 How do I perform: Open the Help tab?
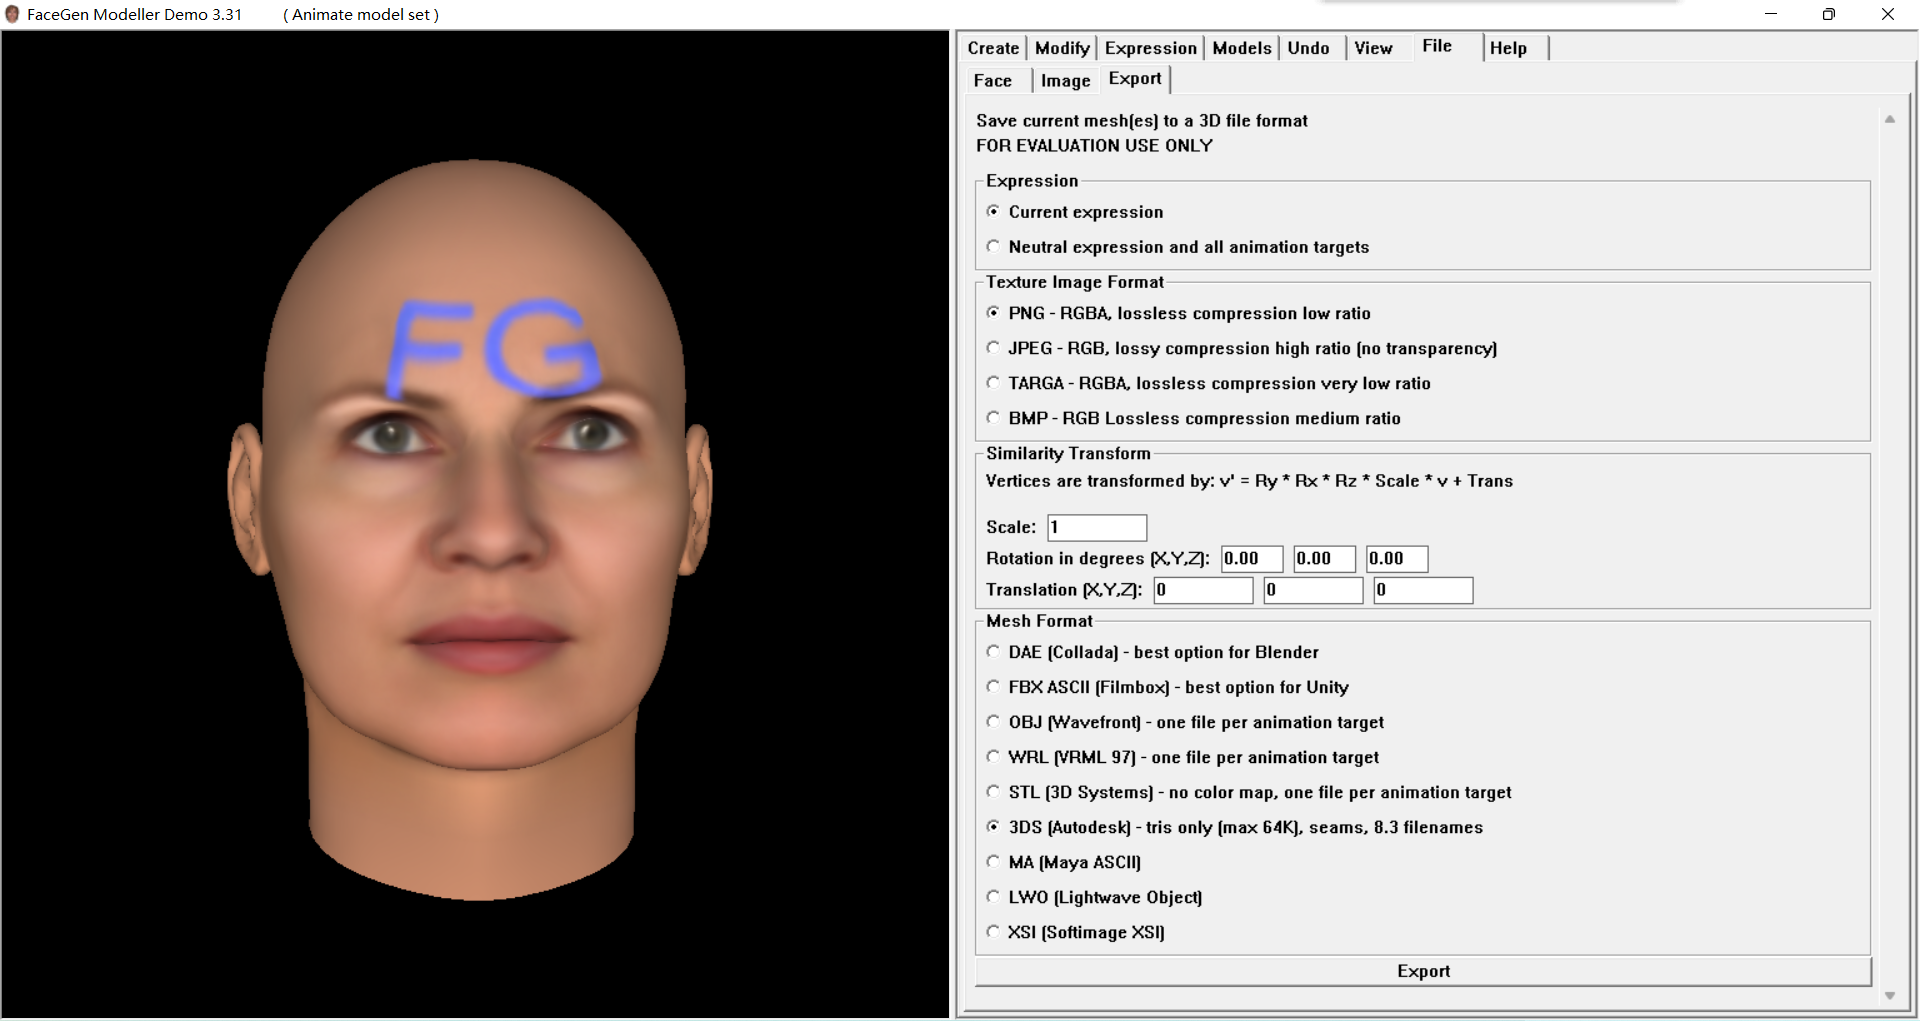(x=1508, y=48)
